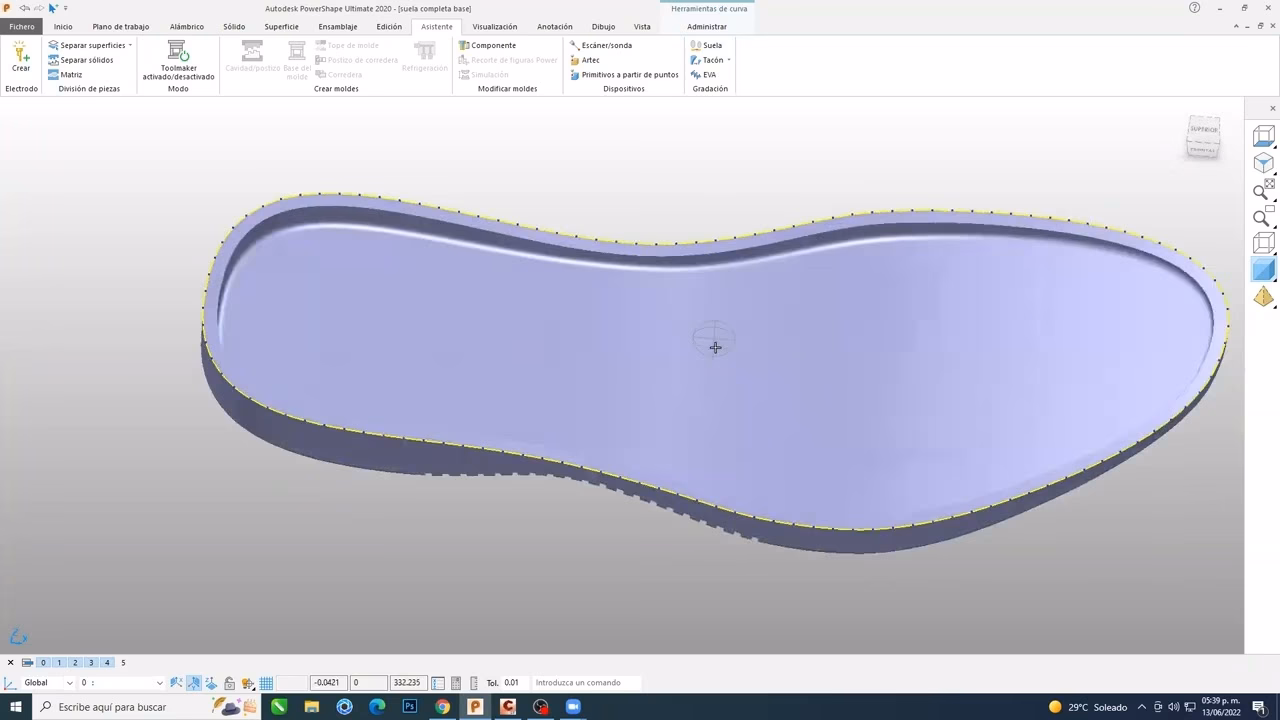Image resolution: width=1280 pixels, height=720 pixels.
Task: Switch to the Superficie ribbon tab
Action: [281, 27]
